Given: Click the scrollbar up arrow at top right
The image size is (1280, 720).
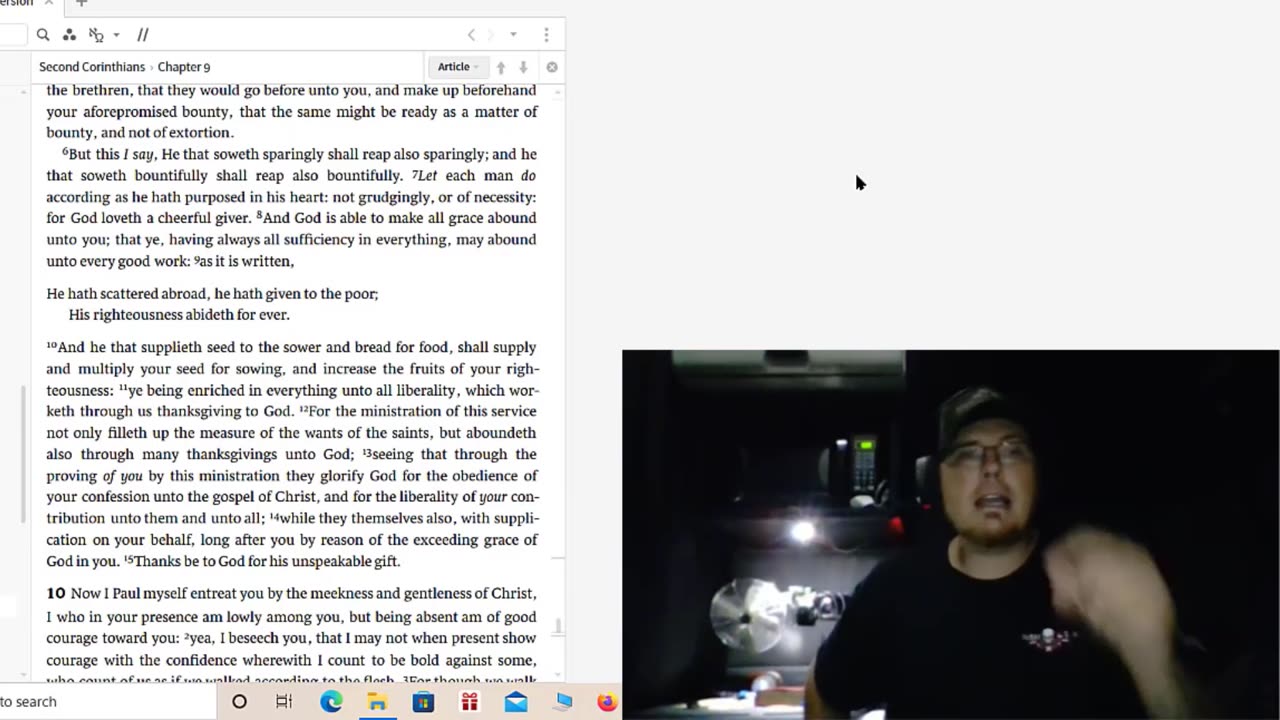Looking at the screenshot, I should [x=558, y=91].
